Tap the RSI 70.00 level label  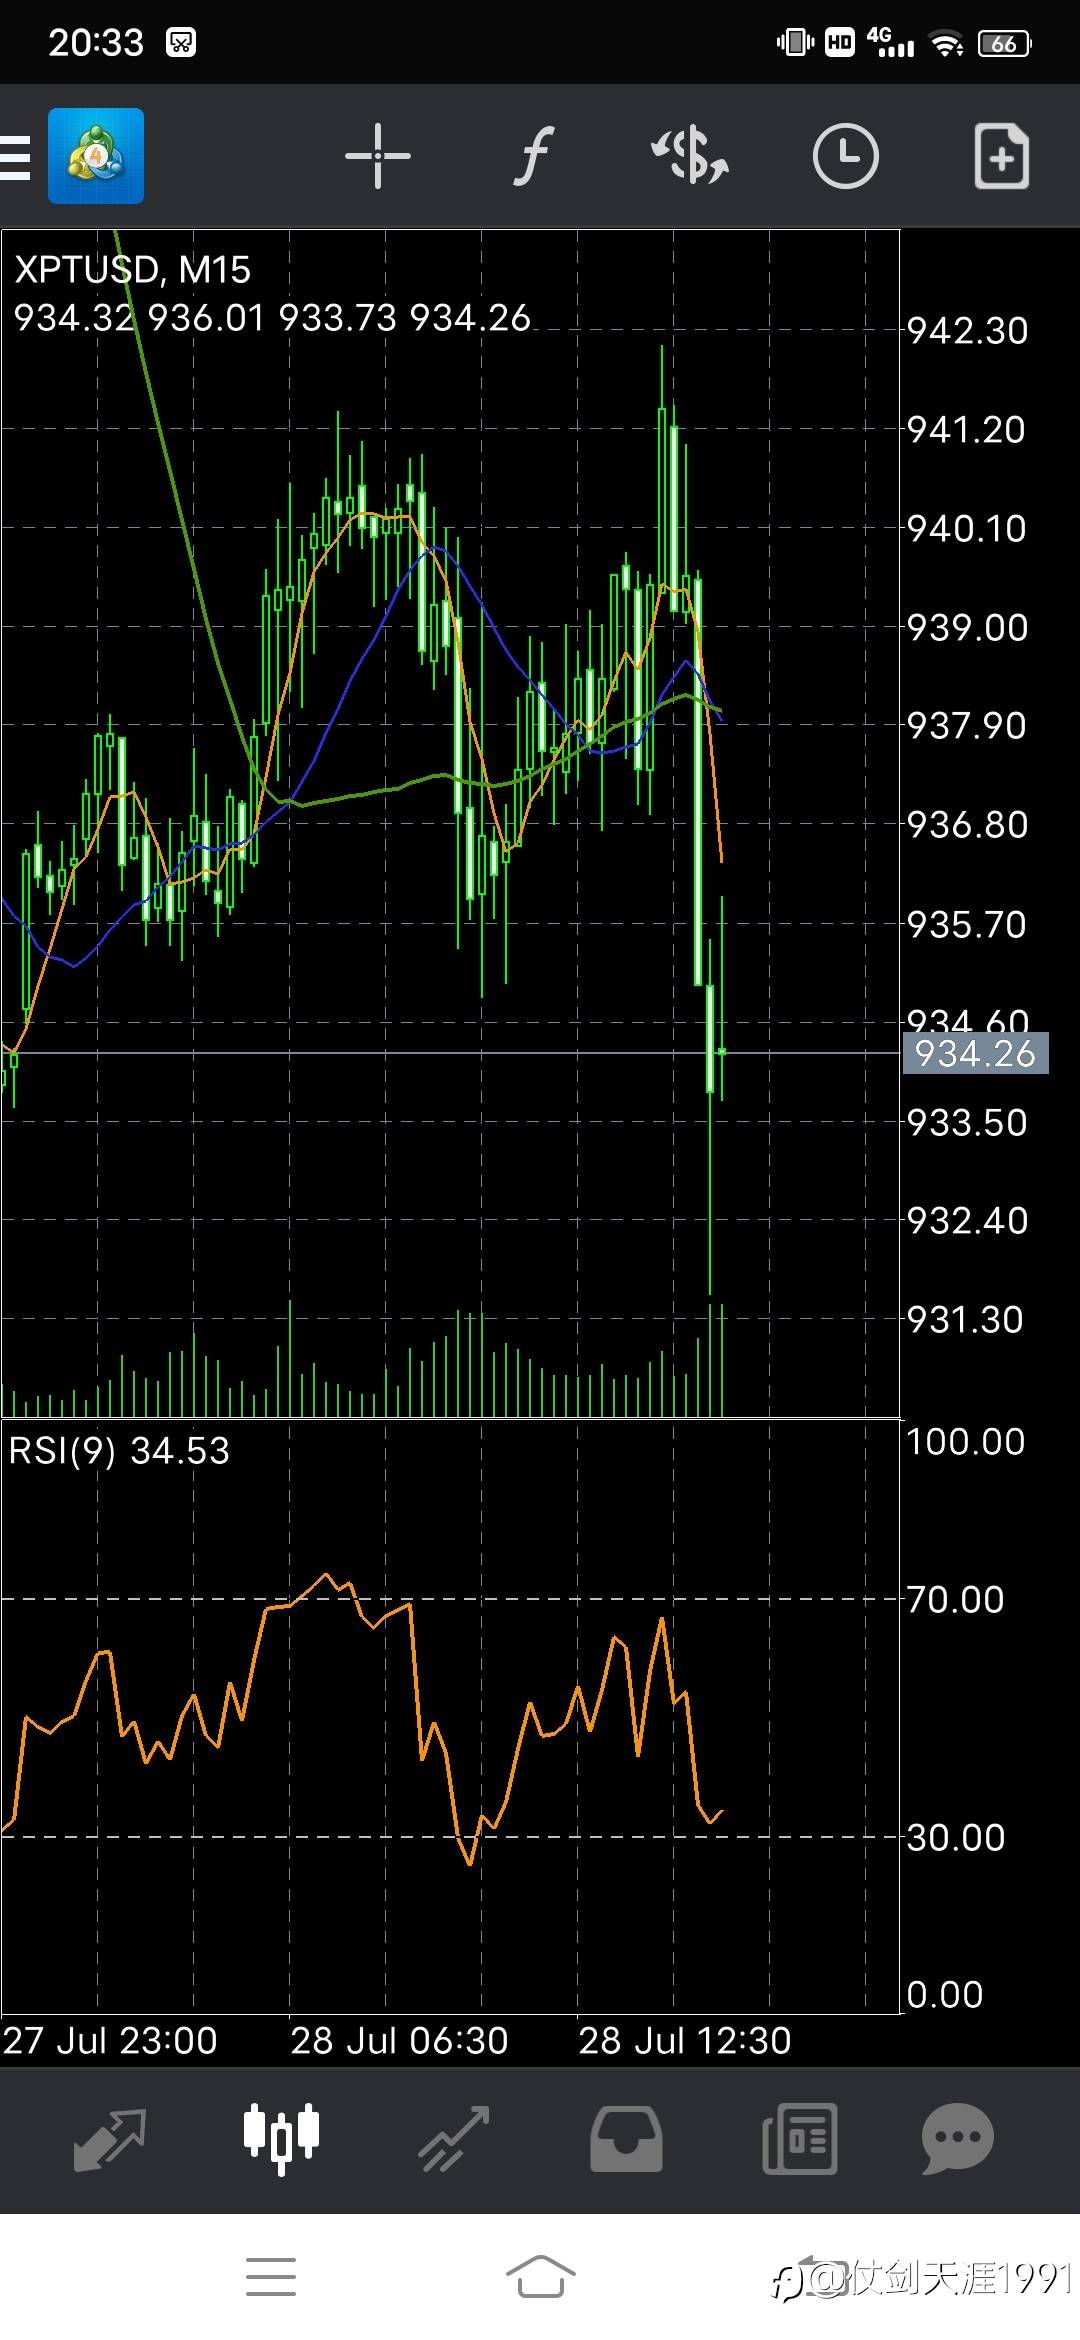(956, 1599)
